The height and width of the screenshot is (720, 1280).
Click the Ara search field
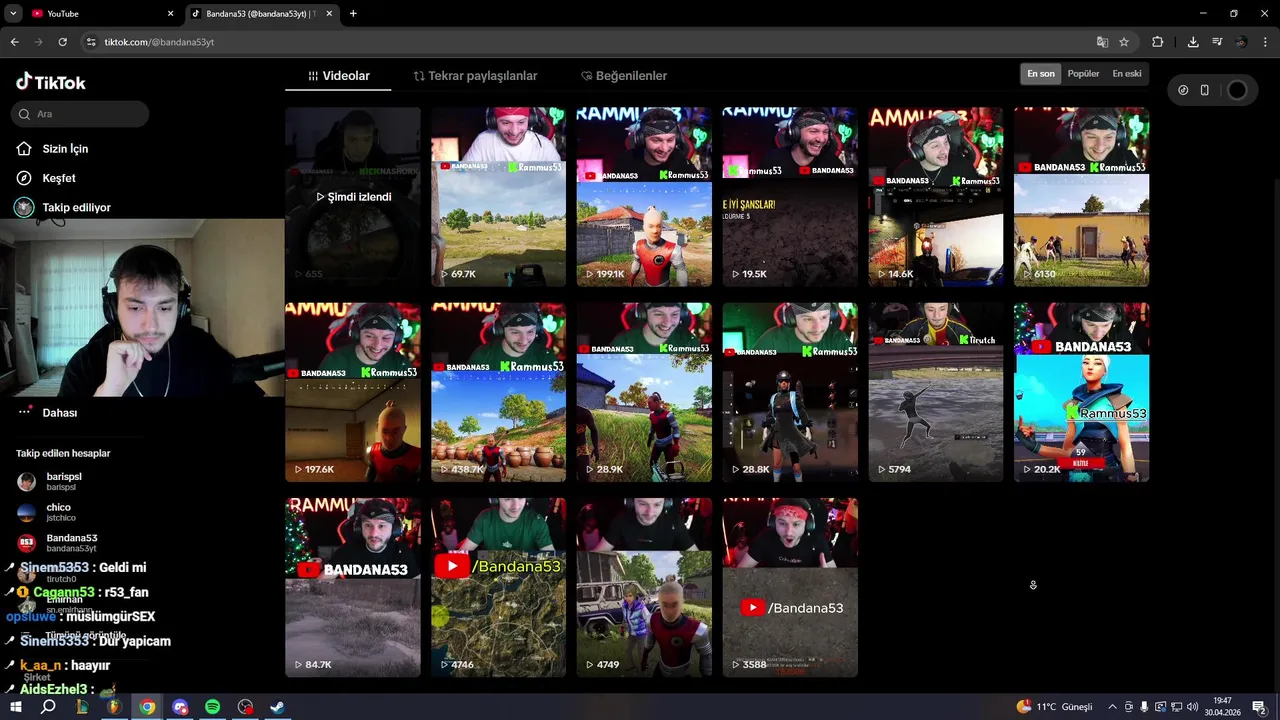tap(82, 114)
